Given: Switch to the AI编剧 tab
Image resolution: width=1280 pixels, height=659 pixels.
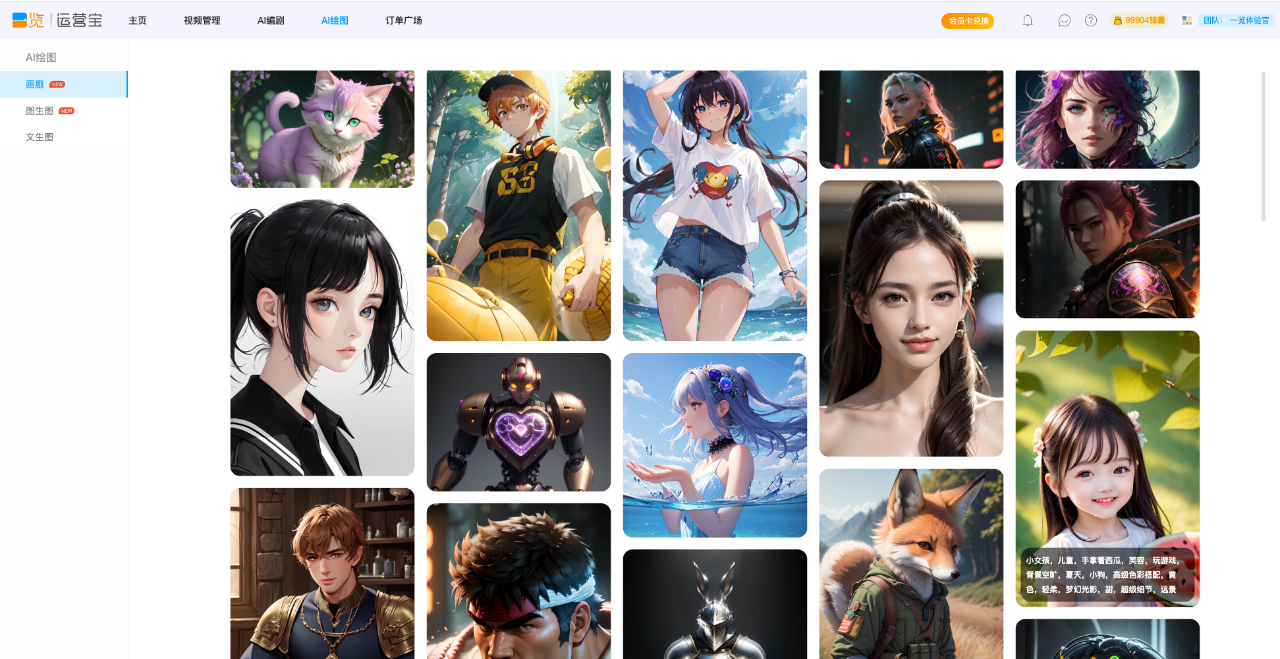Looking at the screenshot, I should coord(271,20).
